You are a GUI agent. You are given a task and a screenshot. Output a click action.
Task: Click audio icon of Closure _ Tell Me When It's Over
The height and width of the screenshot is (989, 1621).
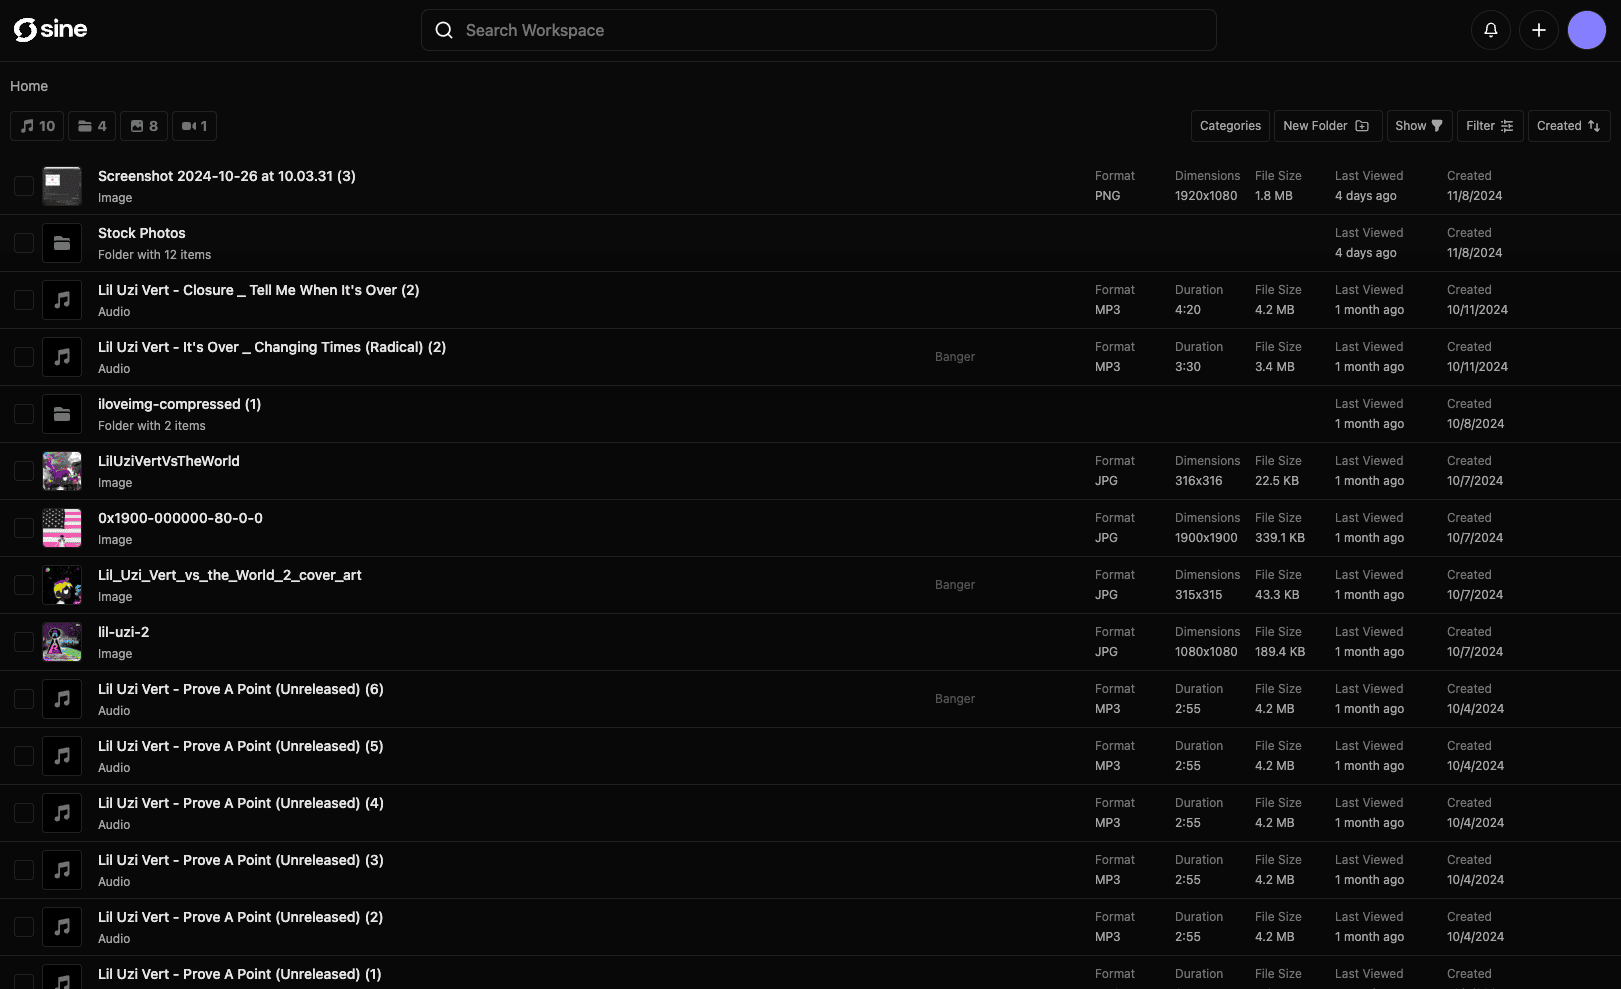pyautogui.click(x=62, y=300)
